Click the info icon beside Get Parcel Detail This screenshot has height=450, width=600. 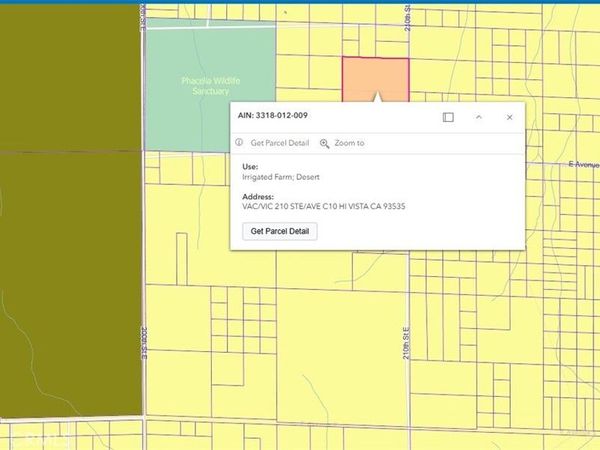pos(239,143)
